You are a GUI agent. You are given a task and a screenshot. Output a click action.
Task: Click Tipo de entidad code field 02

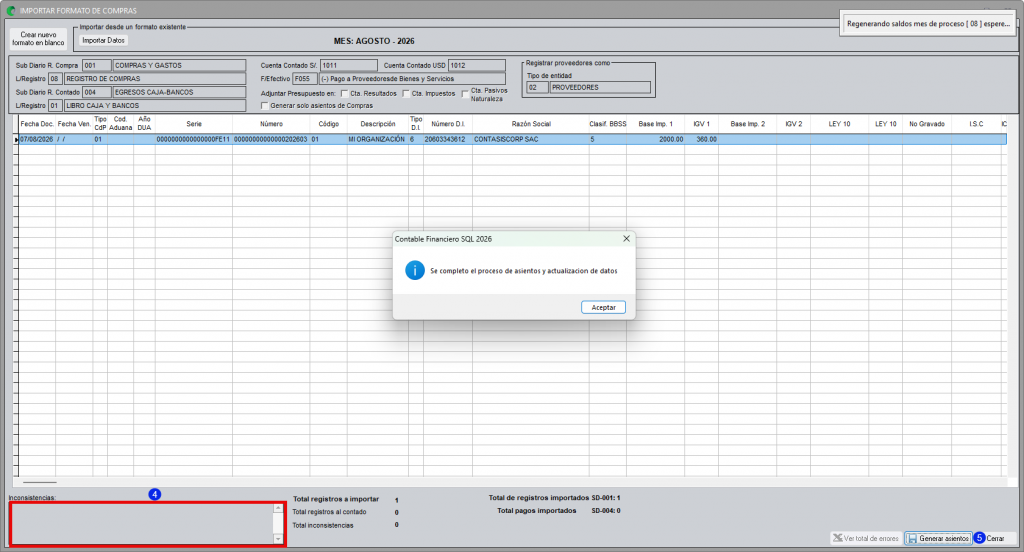click(x=537, y=87)
